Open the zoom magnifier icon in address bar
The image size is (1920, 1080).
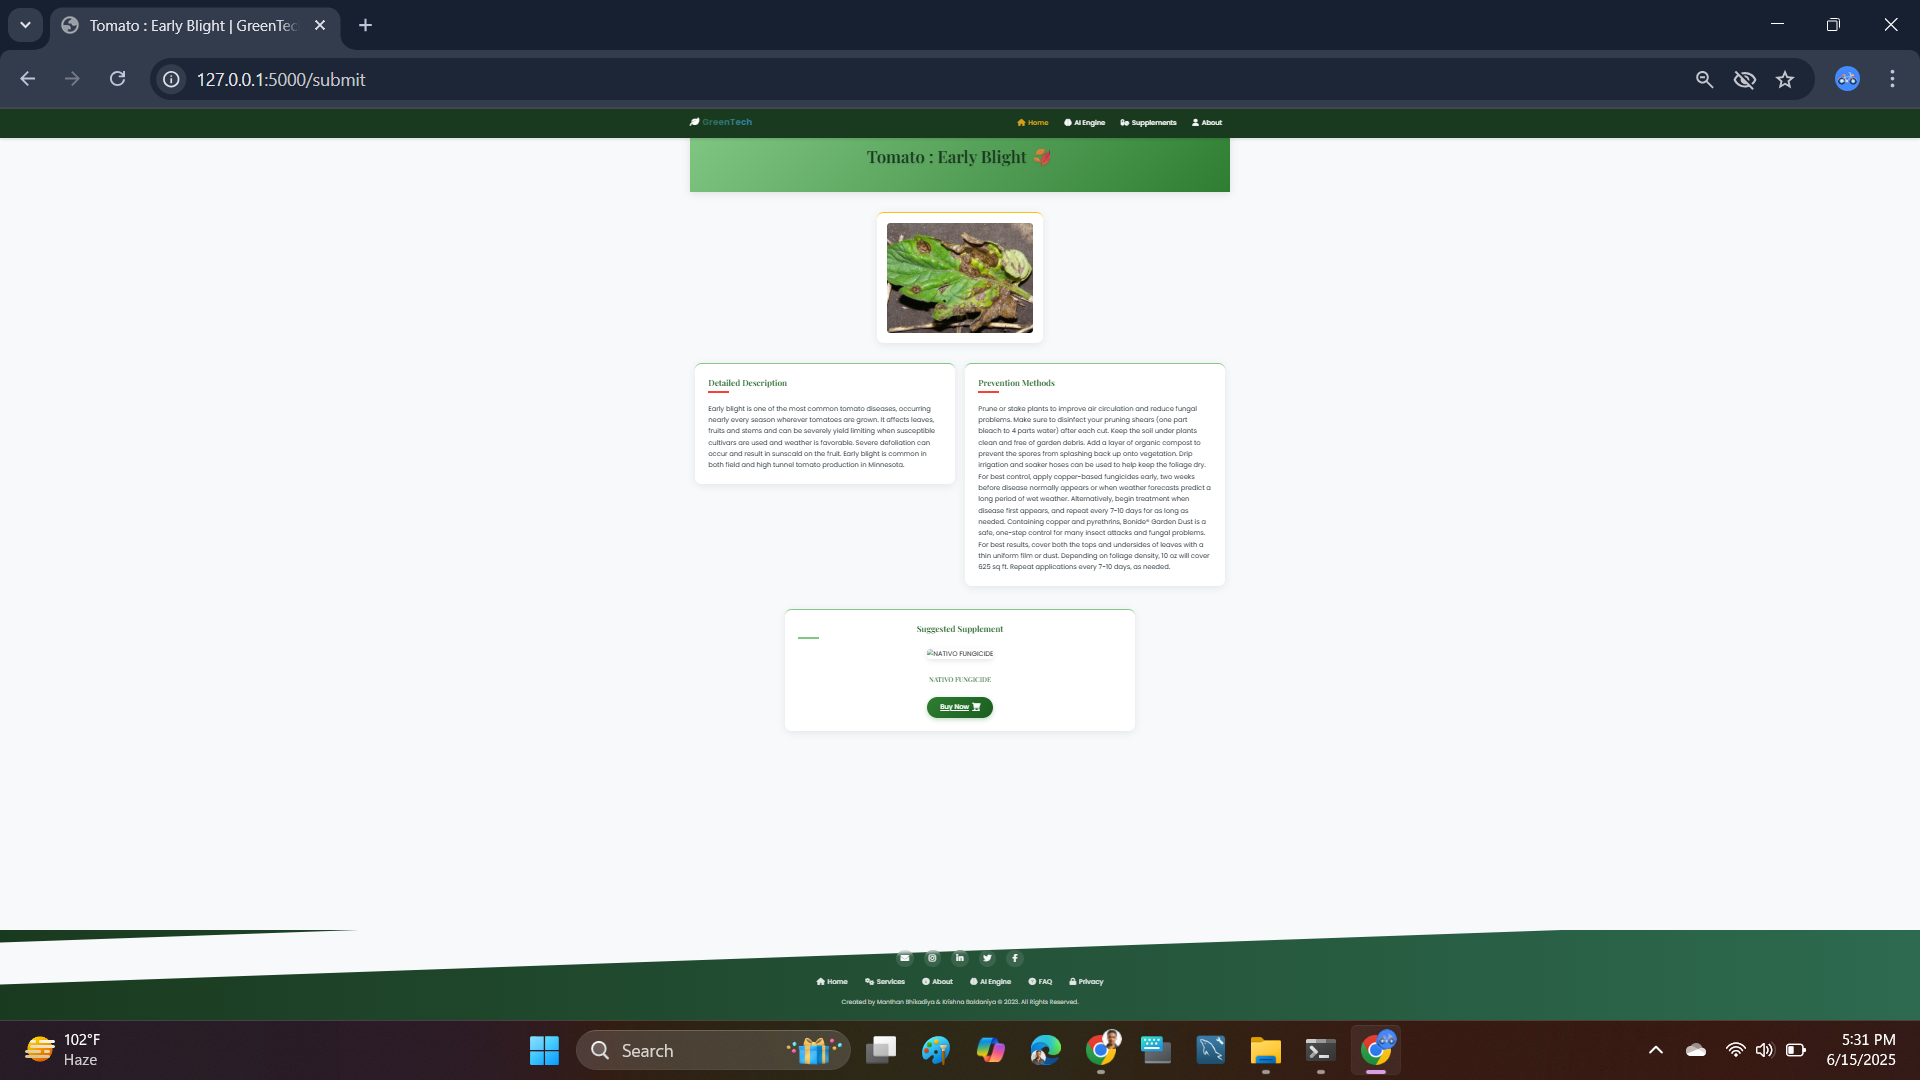(x=1705, y=79)
